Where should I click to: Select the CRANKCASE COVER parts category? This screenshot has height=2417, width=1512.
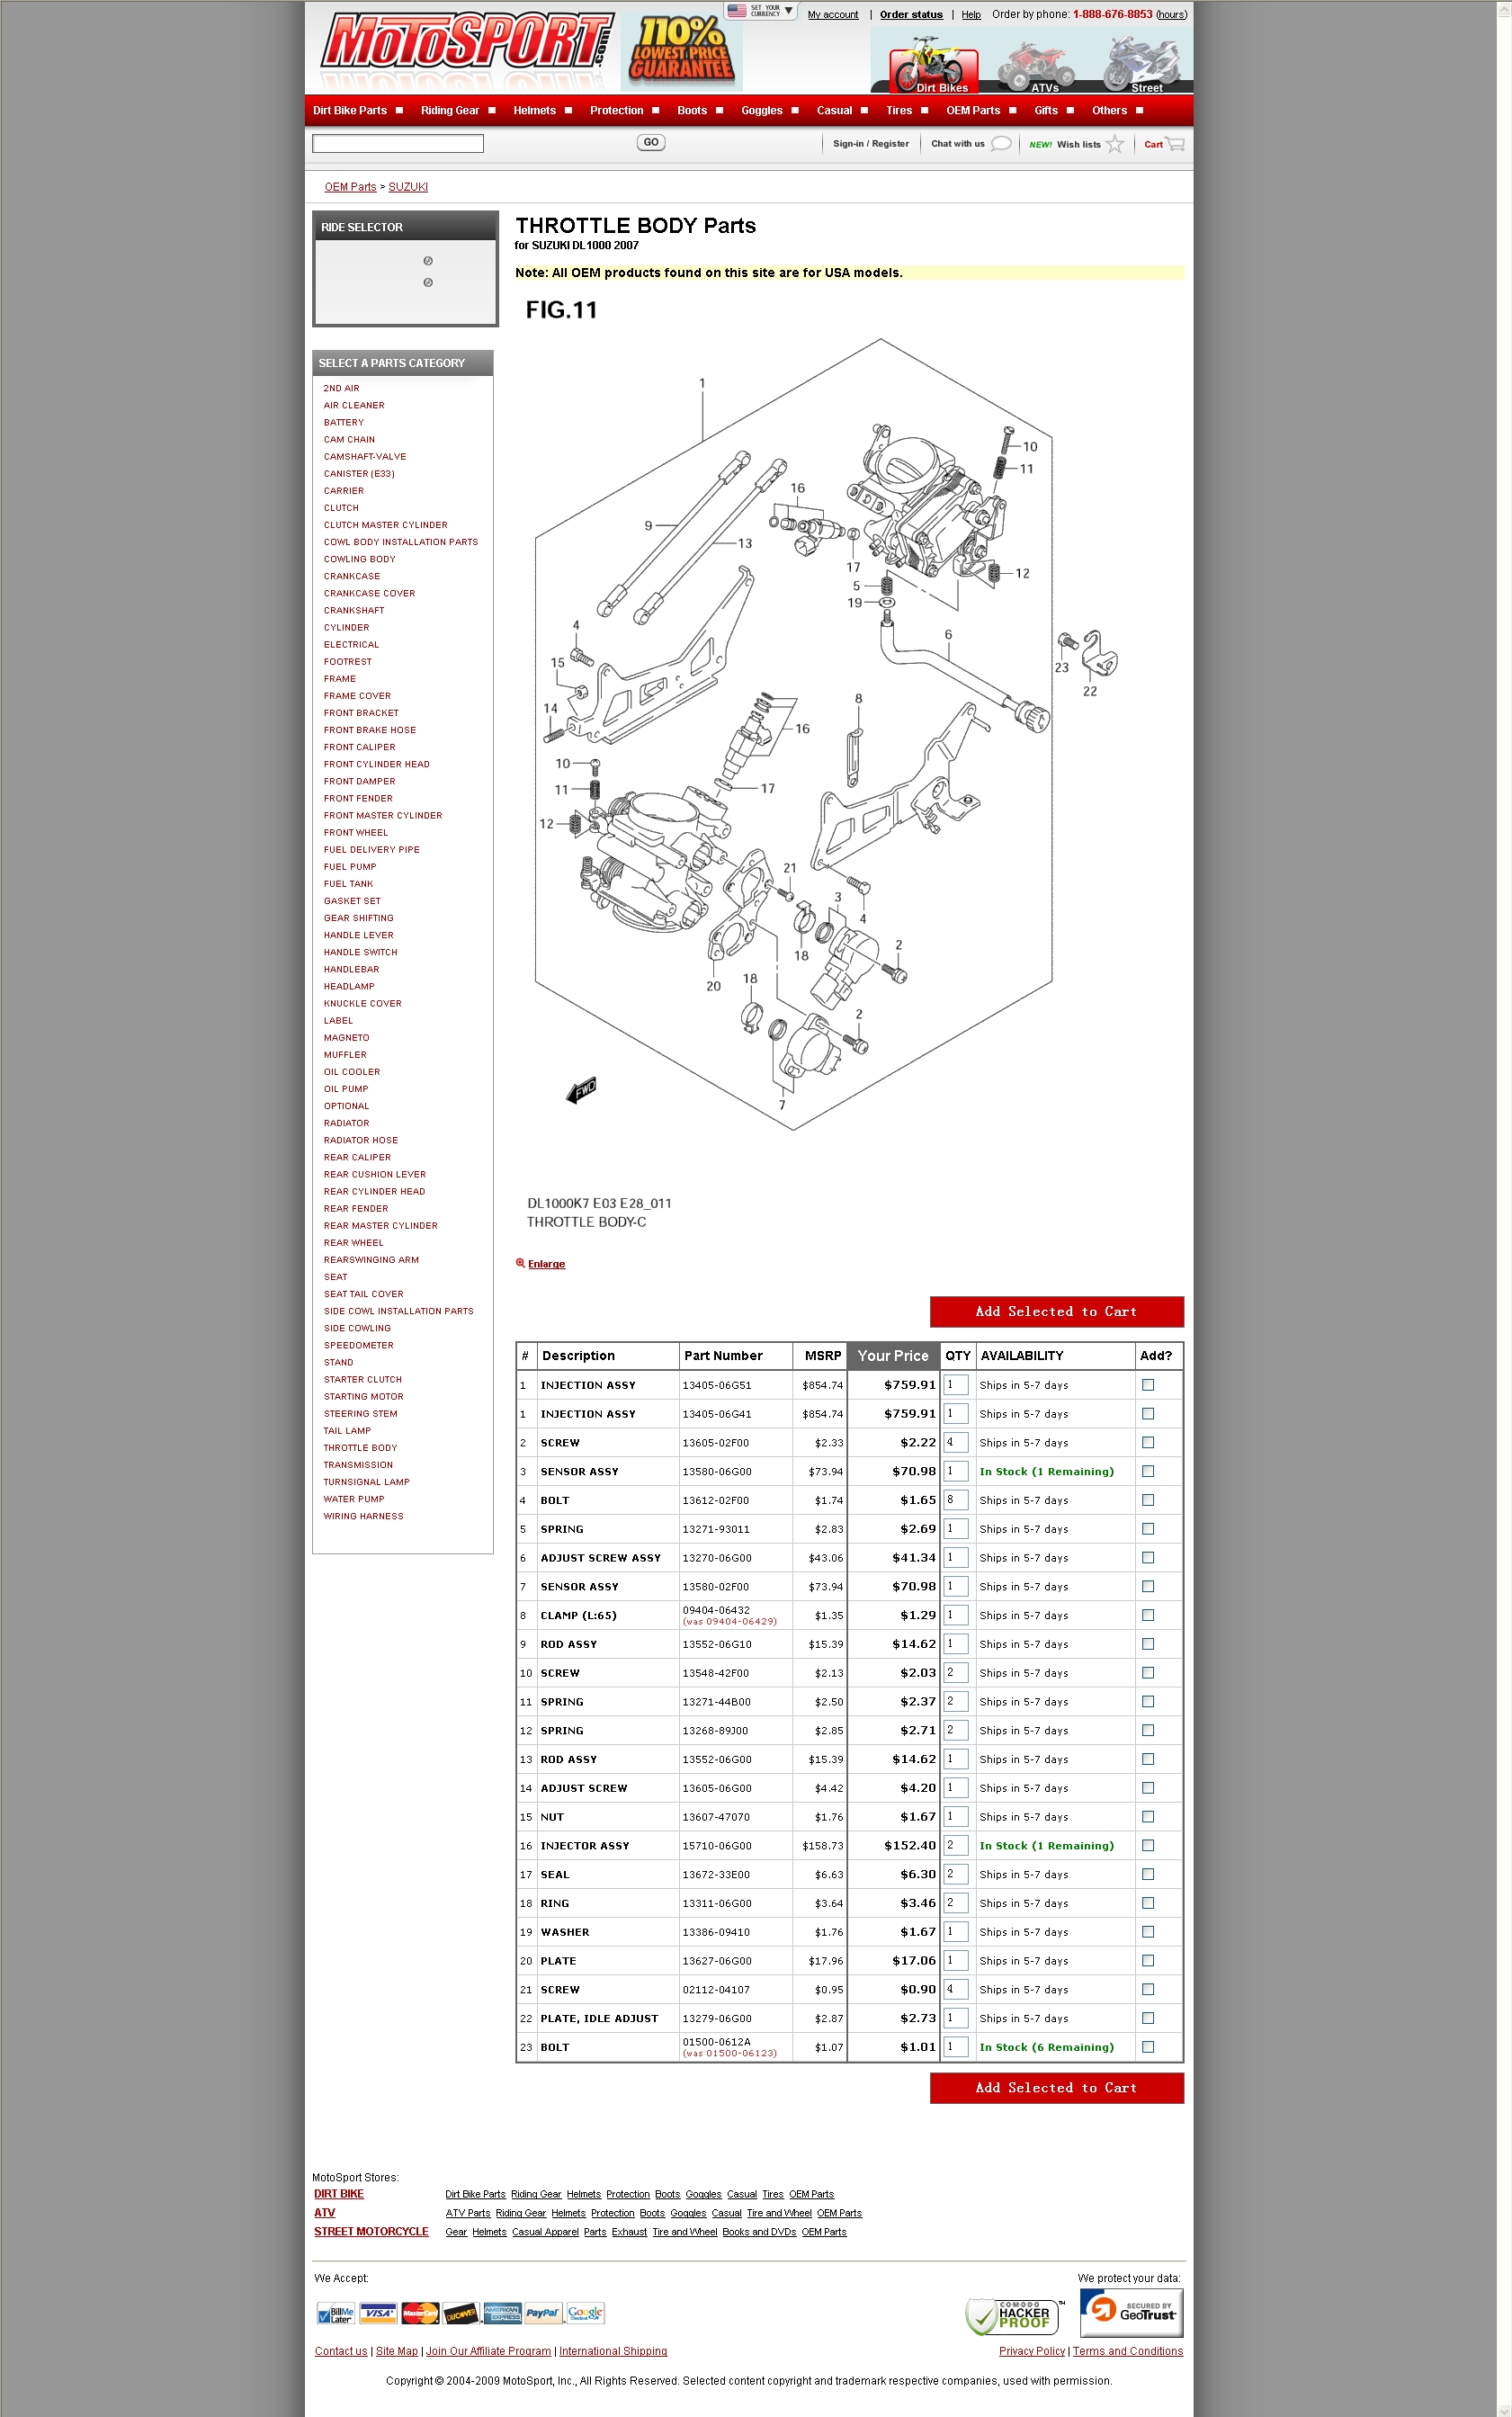[x=369, y=594]
